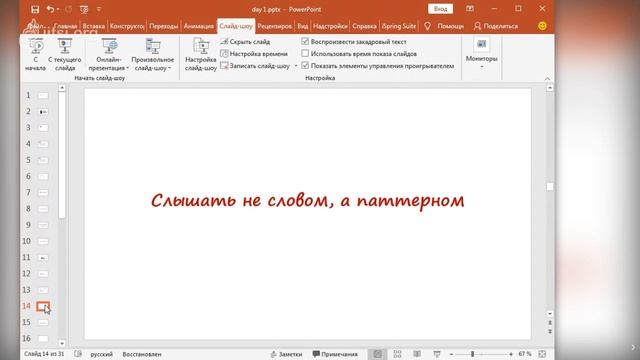Open the Вставка tab

pos(93,26)
